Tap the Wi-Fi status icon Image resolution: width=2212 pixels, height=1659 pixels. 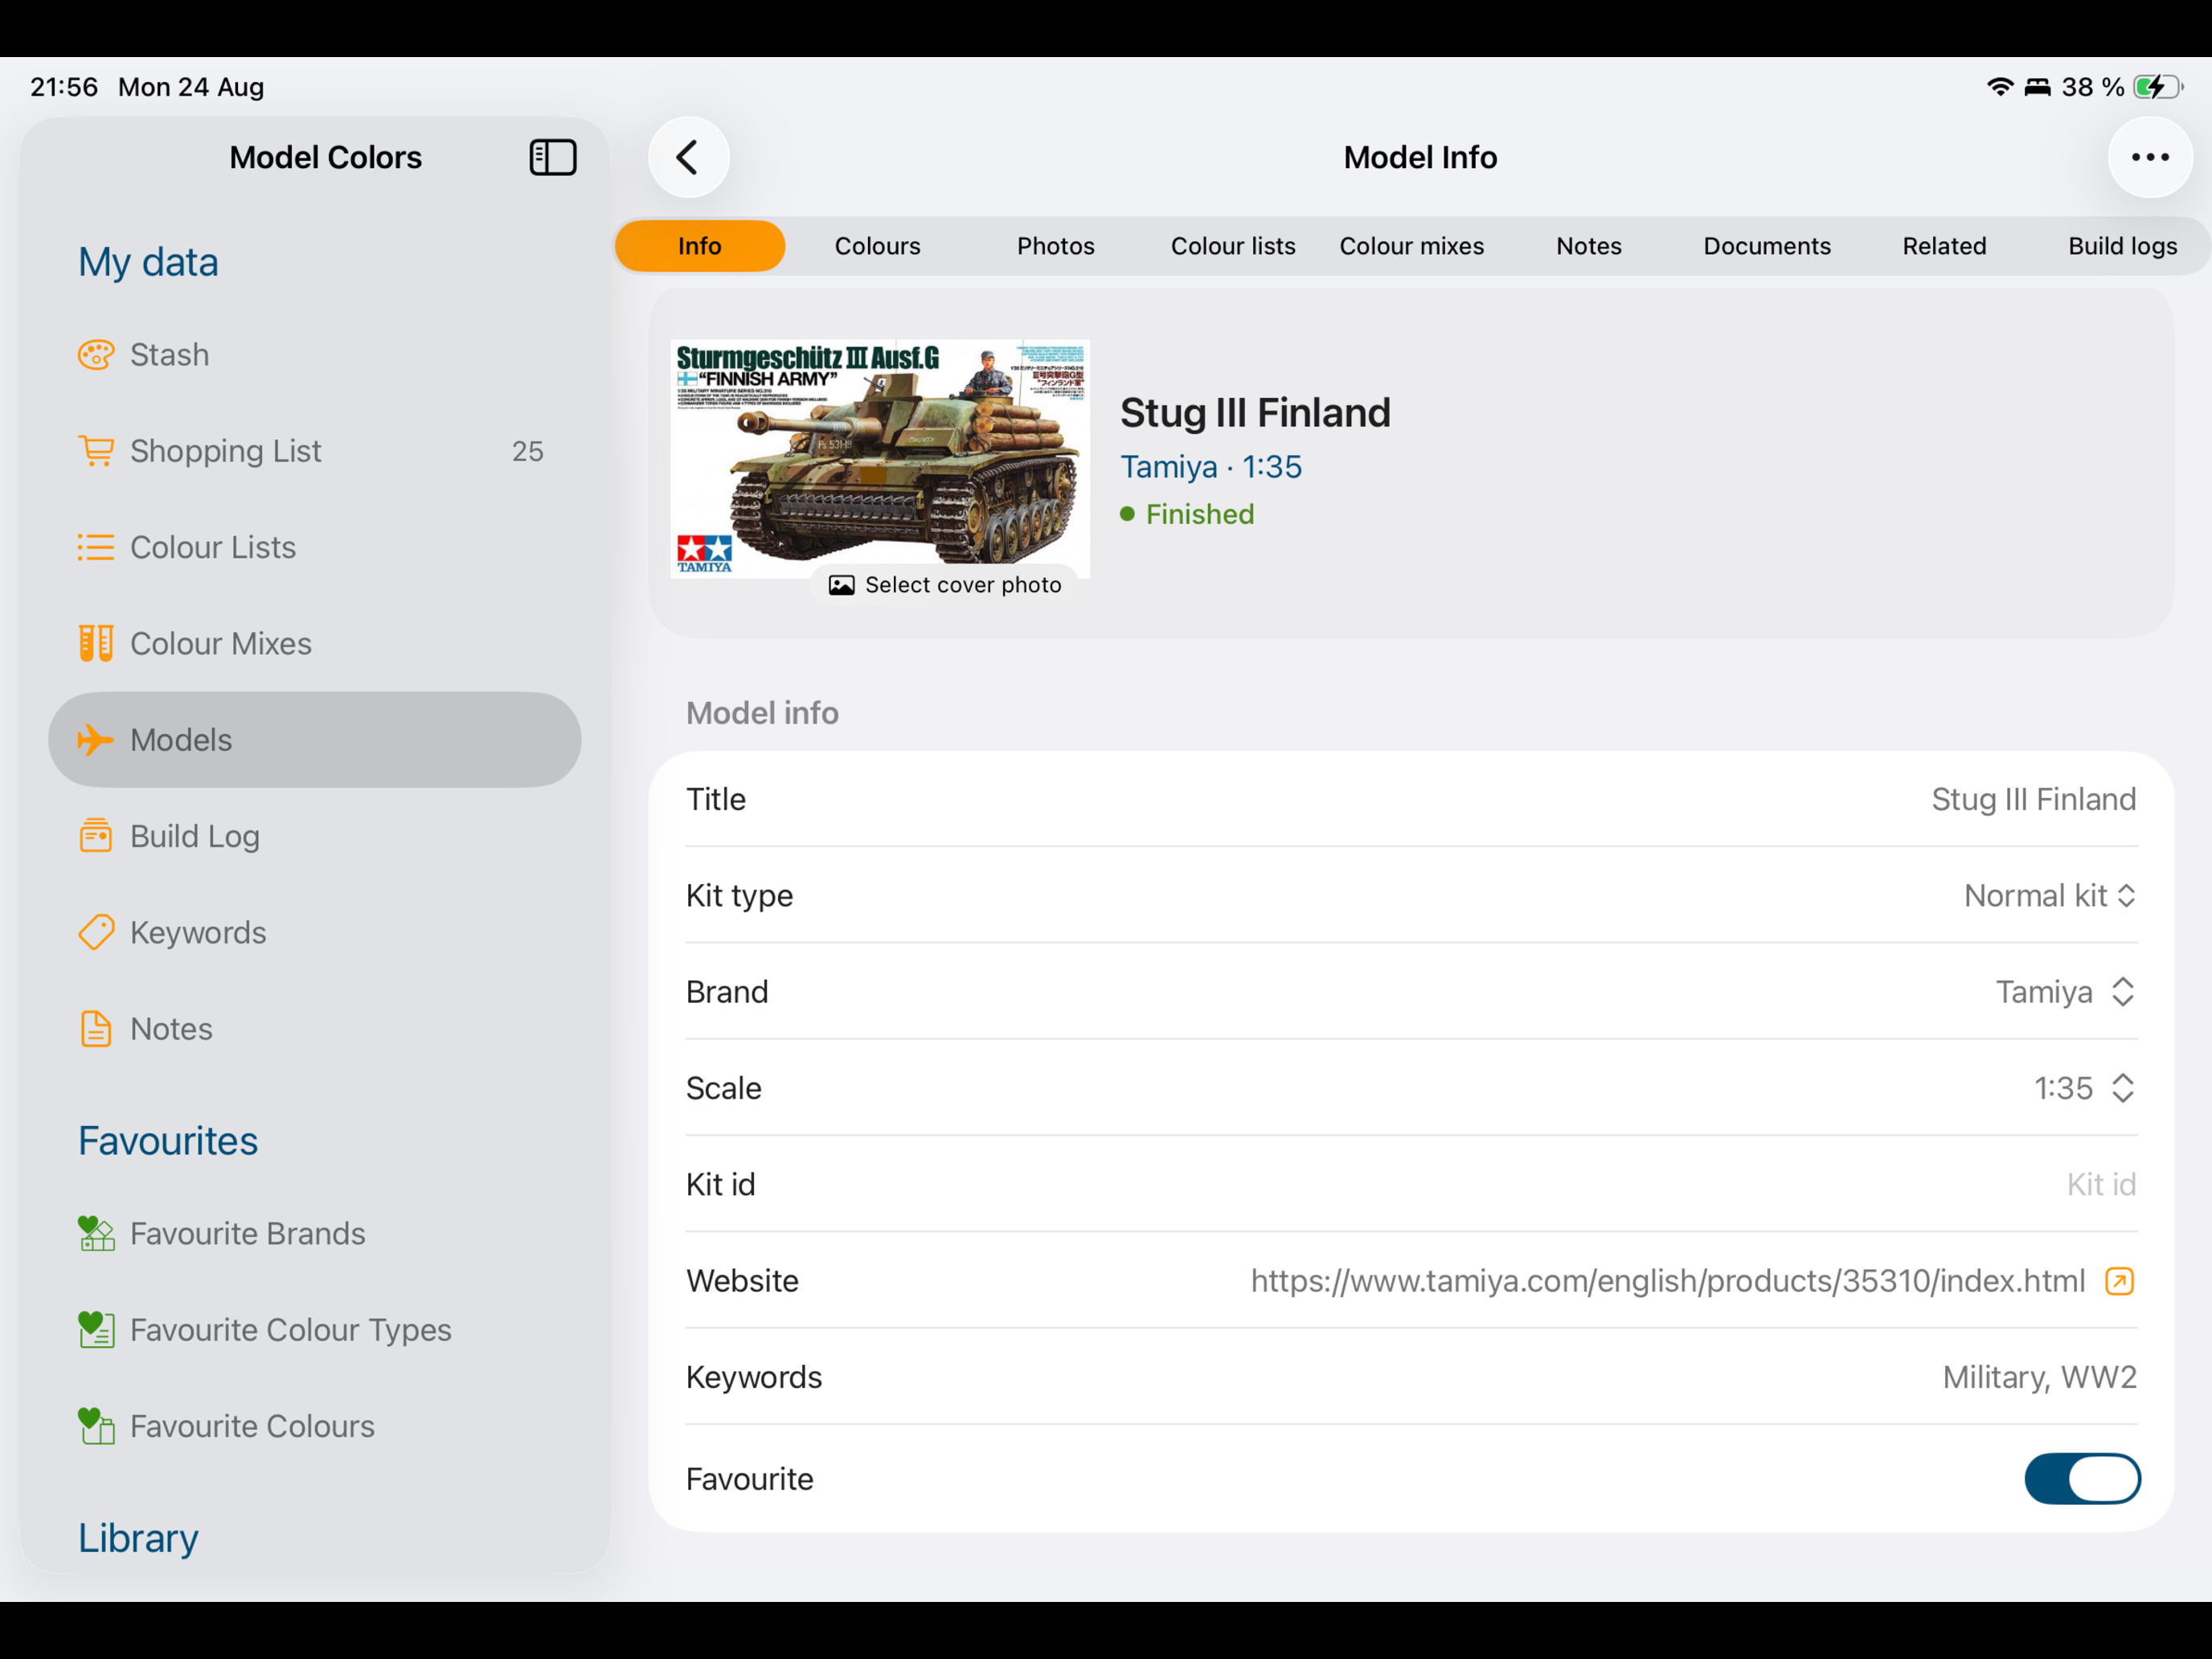(2000, 87)
